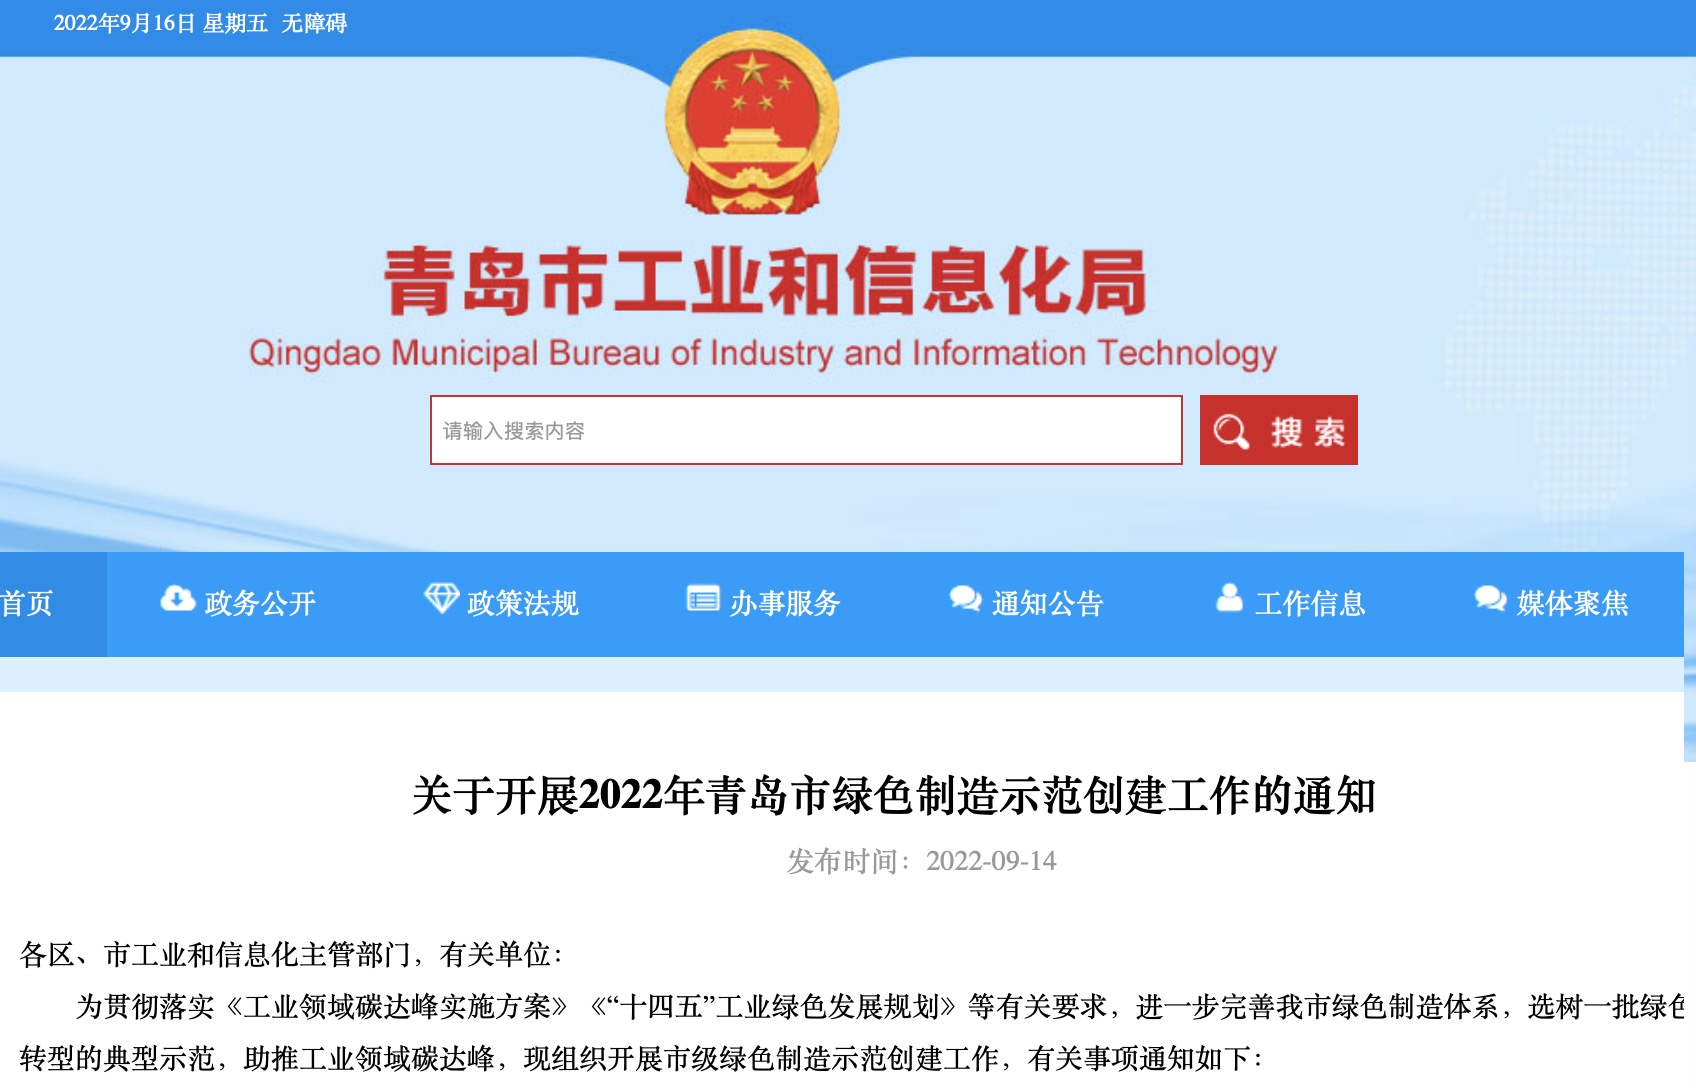Screen dimensions: 1696x1088
Task: Click the 无障碍 accessibility link
Action: click(314, 23)
